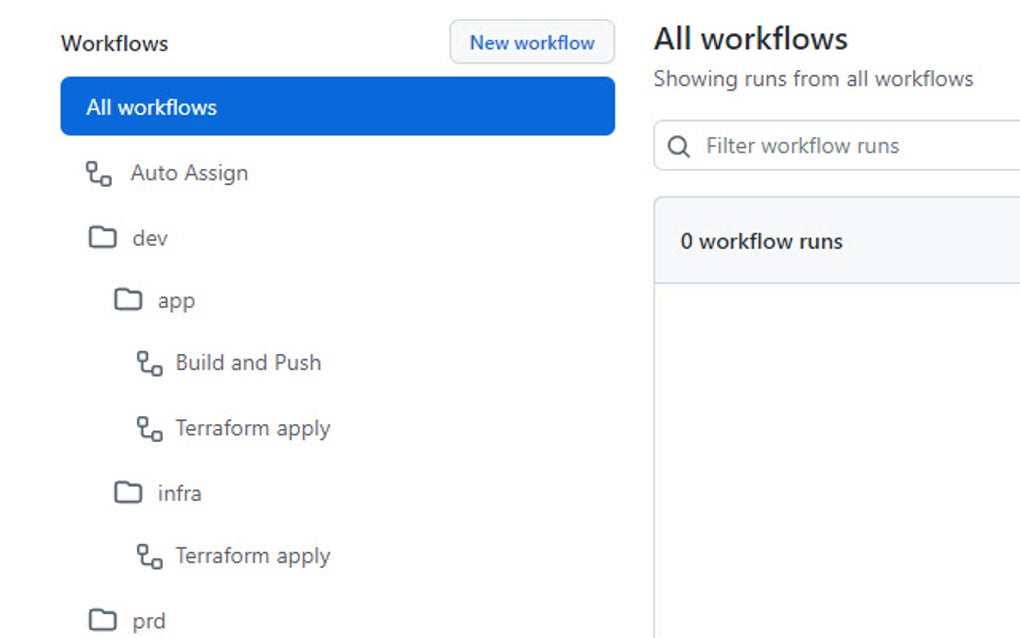Viewport: 1020px width, 638px height.
Task: Select the Build and Push workflow icon
Action: tap(148, 362)
